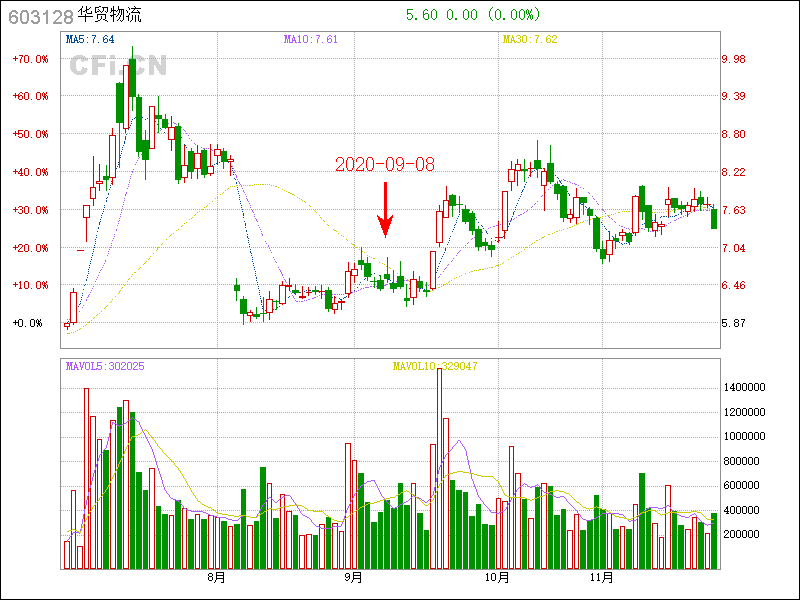
Task: Click the +60.0% axis label
Action: click(31, 96)
